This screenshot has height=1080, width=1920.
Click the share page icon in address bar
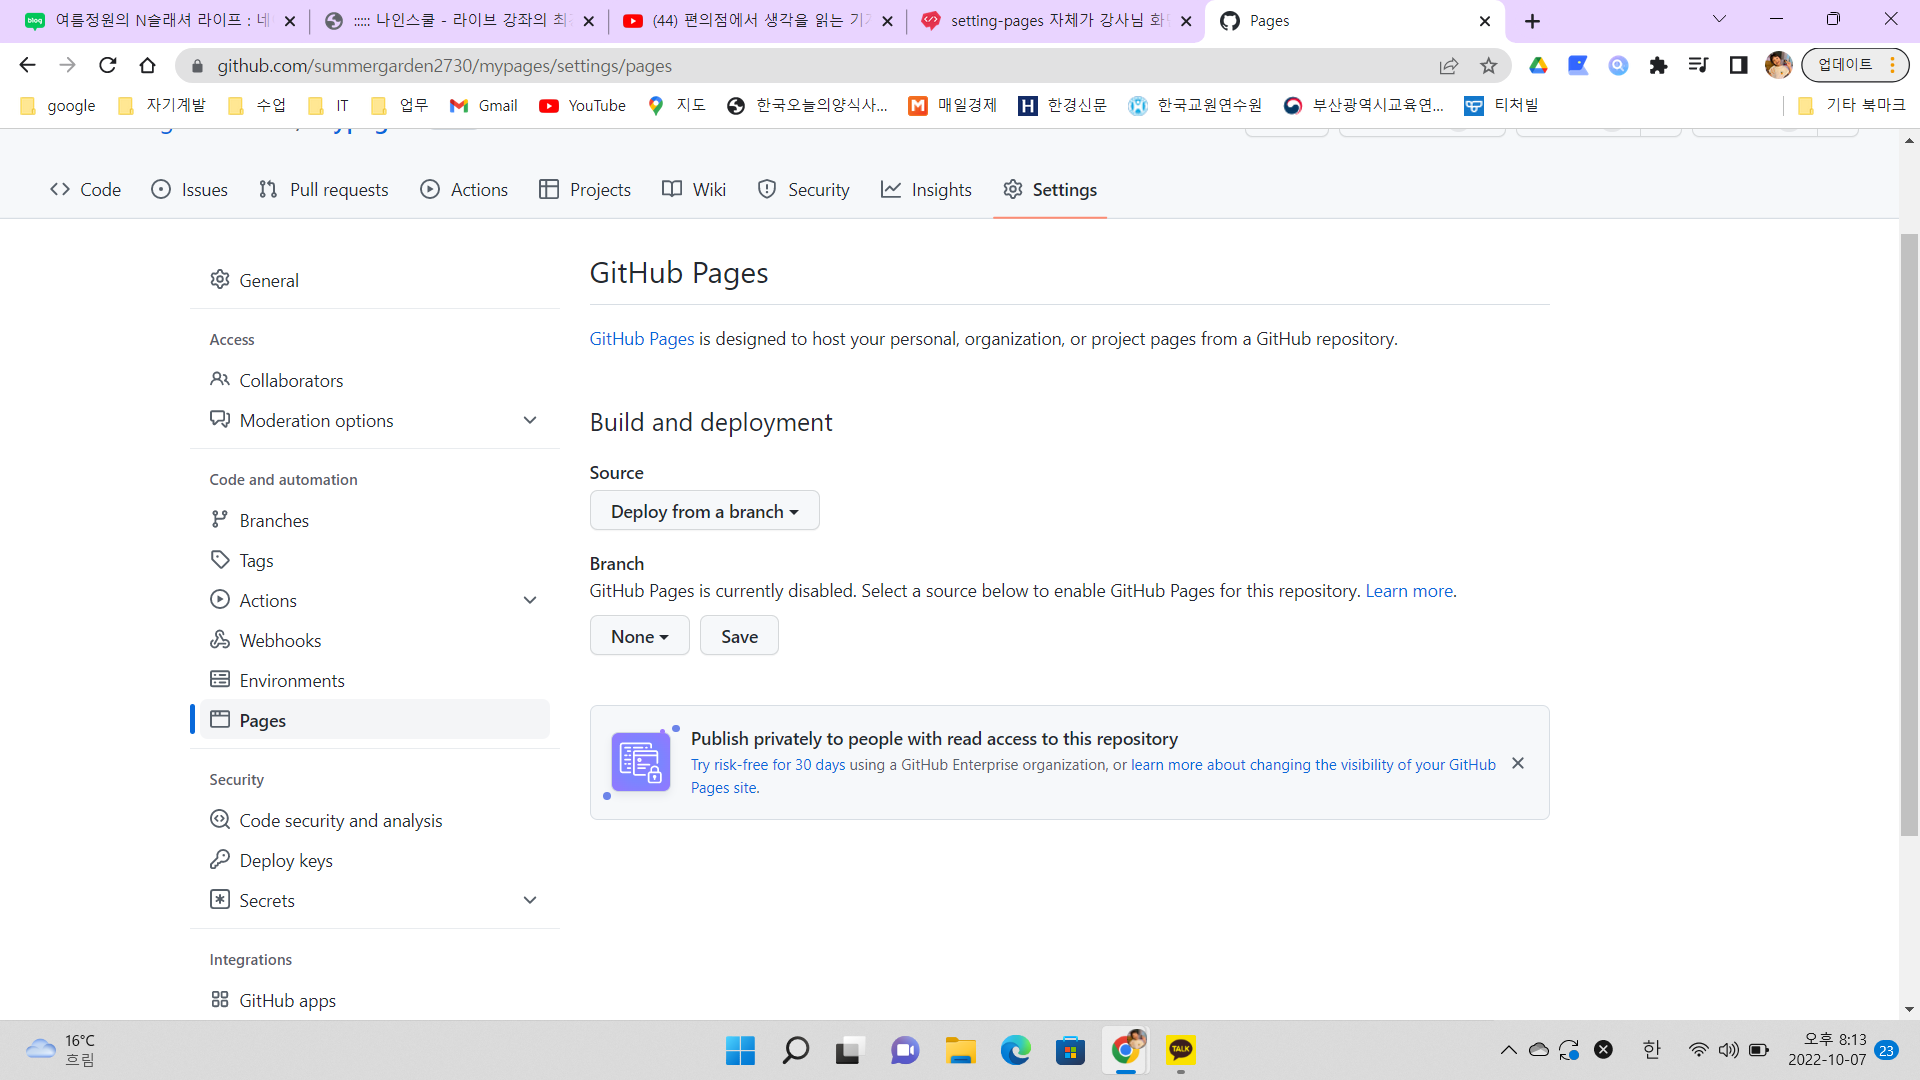[x=1449, y=65]
